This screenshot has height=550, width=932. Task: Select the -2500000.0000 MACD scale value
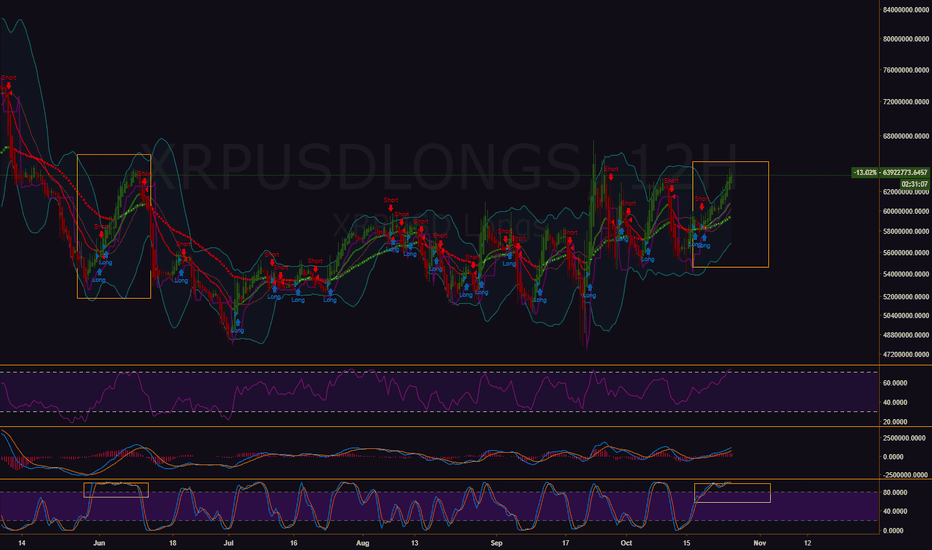click(905, 475)
